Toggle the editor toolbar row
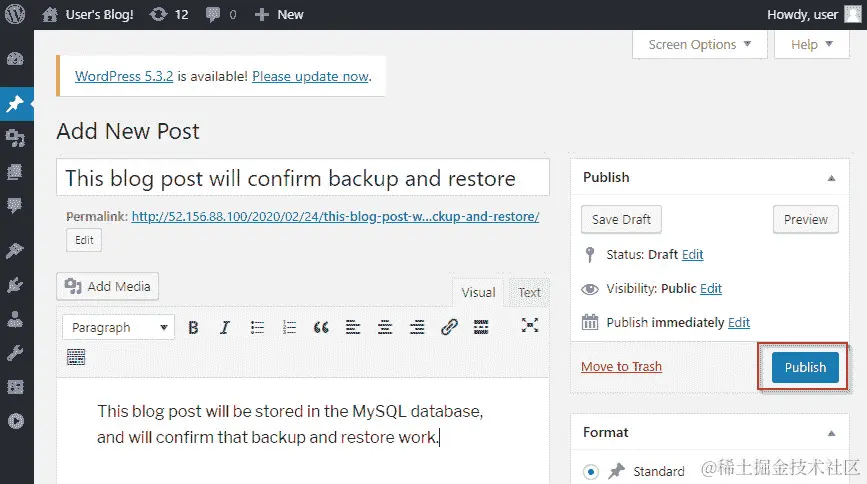Image resolution: width=867 pixels, height=484 pixels. (x=76, y=357)
